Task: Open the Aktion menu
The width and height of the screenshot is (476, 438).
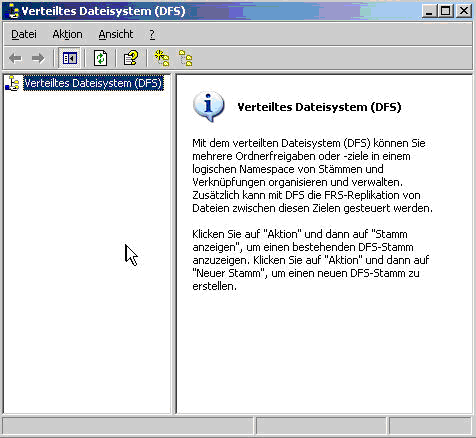Action: [67, 34]
